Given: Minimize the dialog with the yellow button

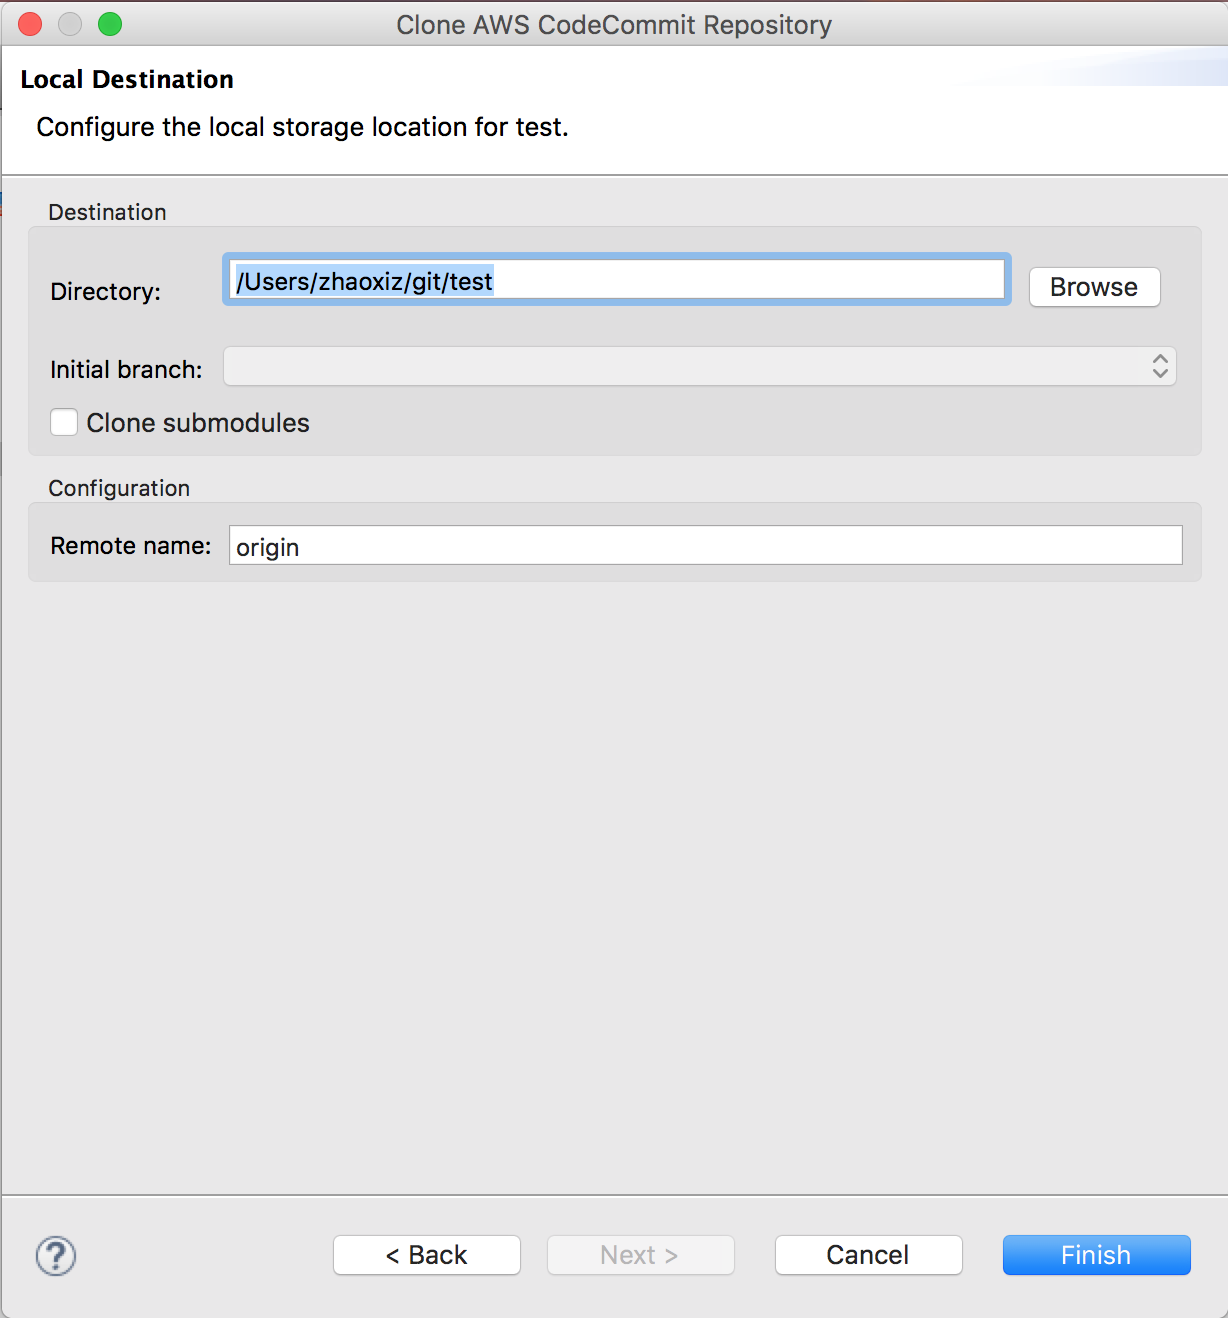Looking at the screenshot, I should pyautogui.click(x=70, y=24).
